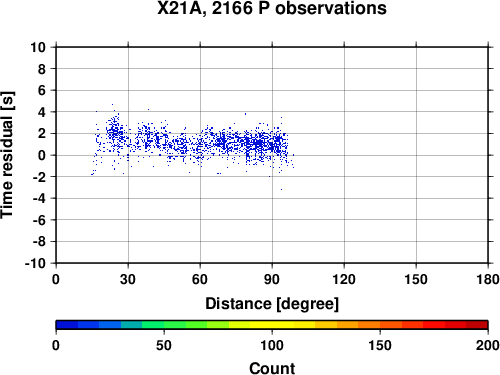The height and width of the screenshot is (375, 500).
Task: Click the y-axis tick label 10
Action: (38, 47)
